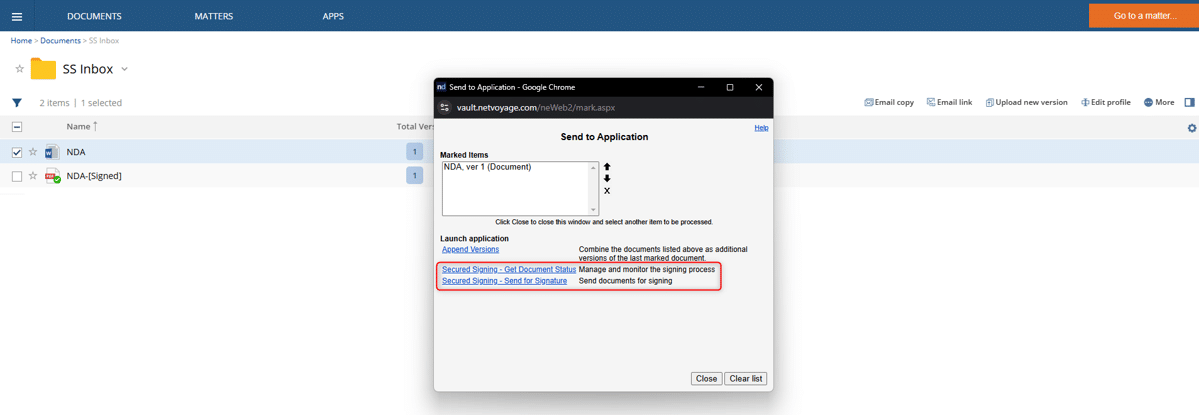Move marked item down with arrow
Screen dimensions: 1199x415
[x=607, y=179]
